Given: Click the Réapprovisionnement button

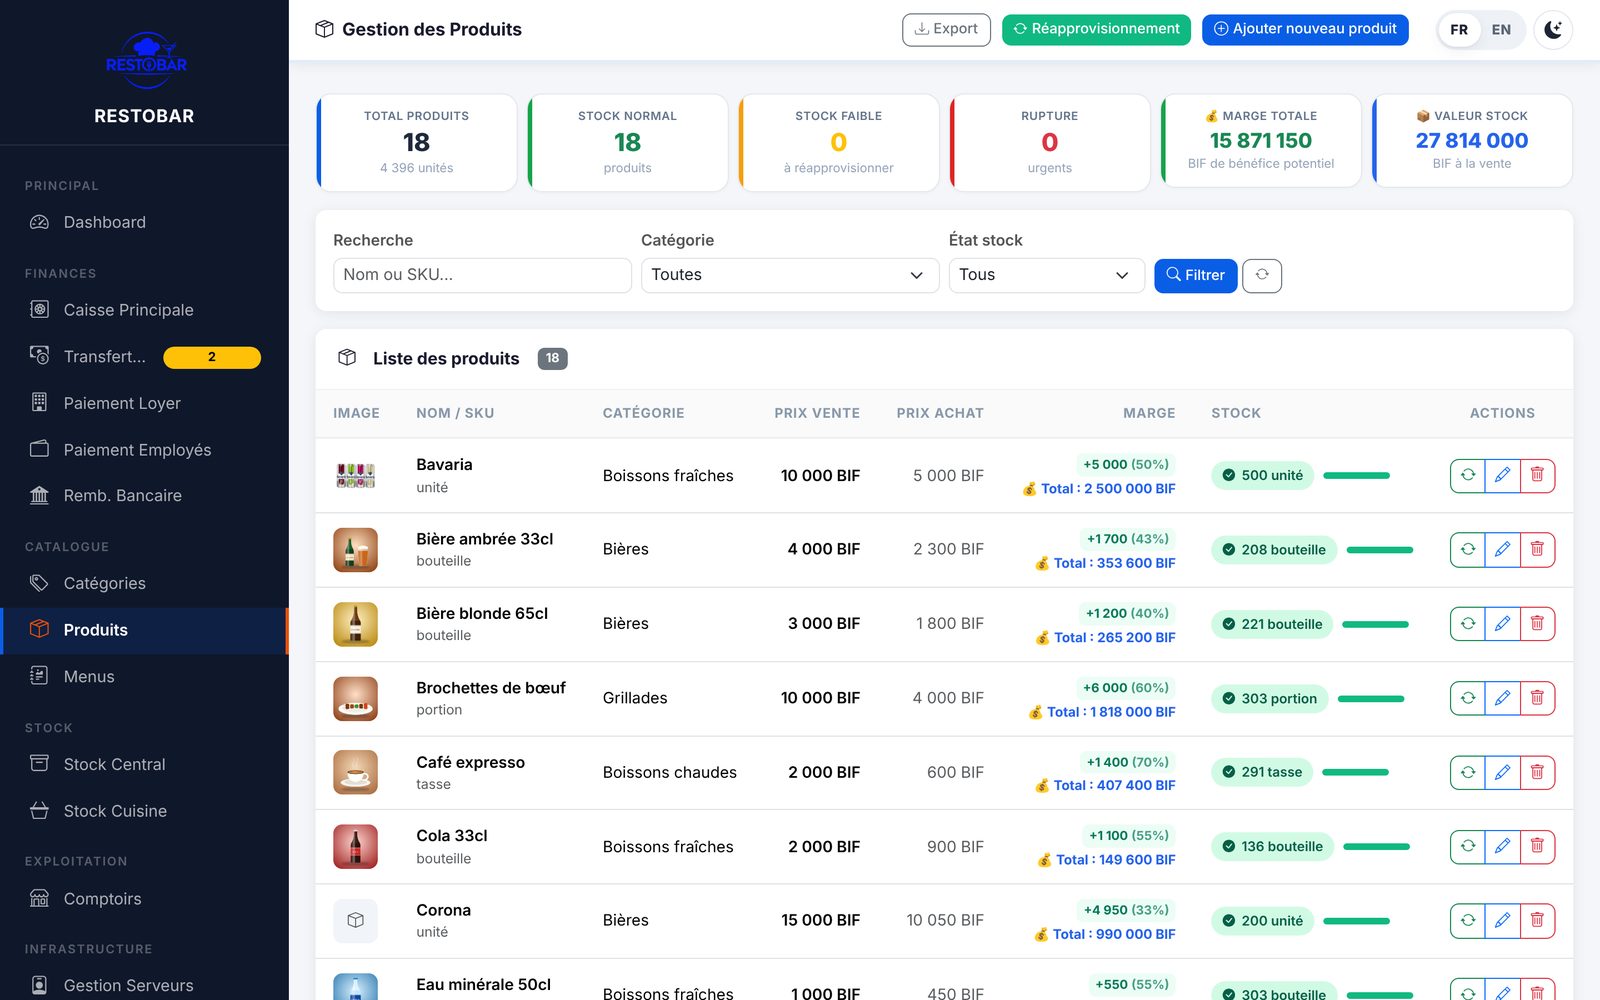Looking at the screenshot, I should point(1096,29).
